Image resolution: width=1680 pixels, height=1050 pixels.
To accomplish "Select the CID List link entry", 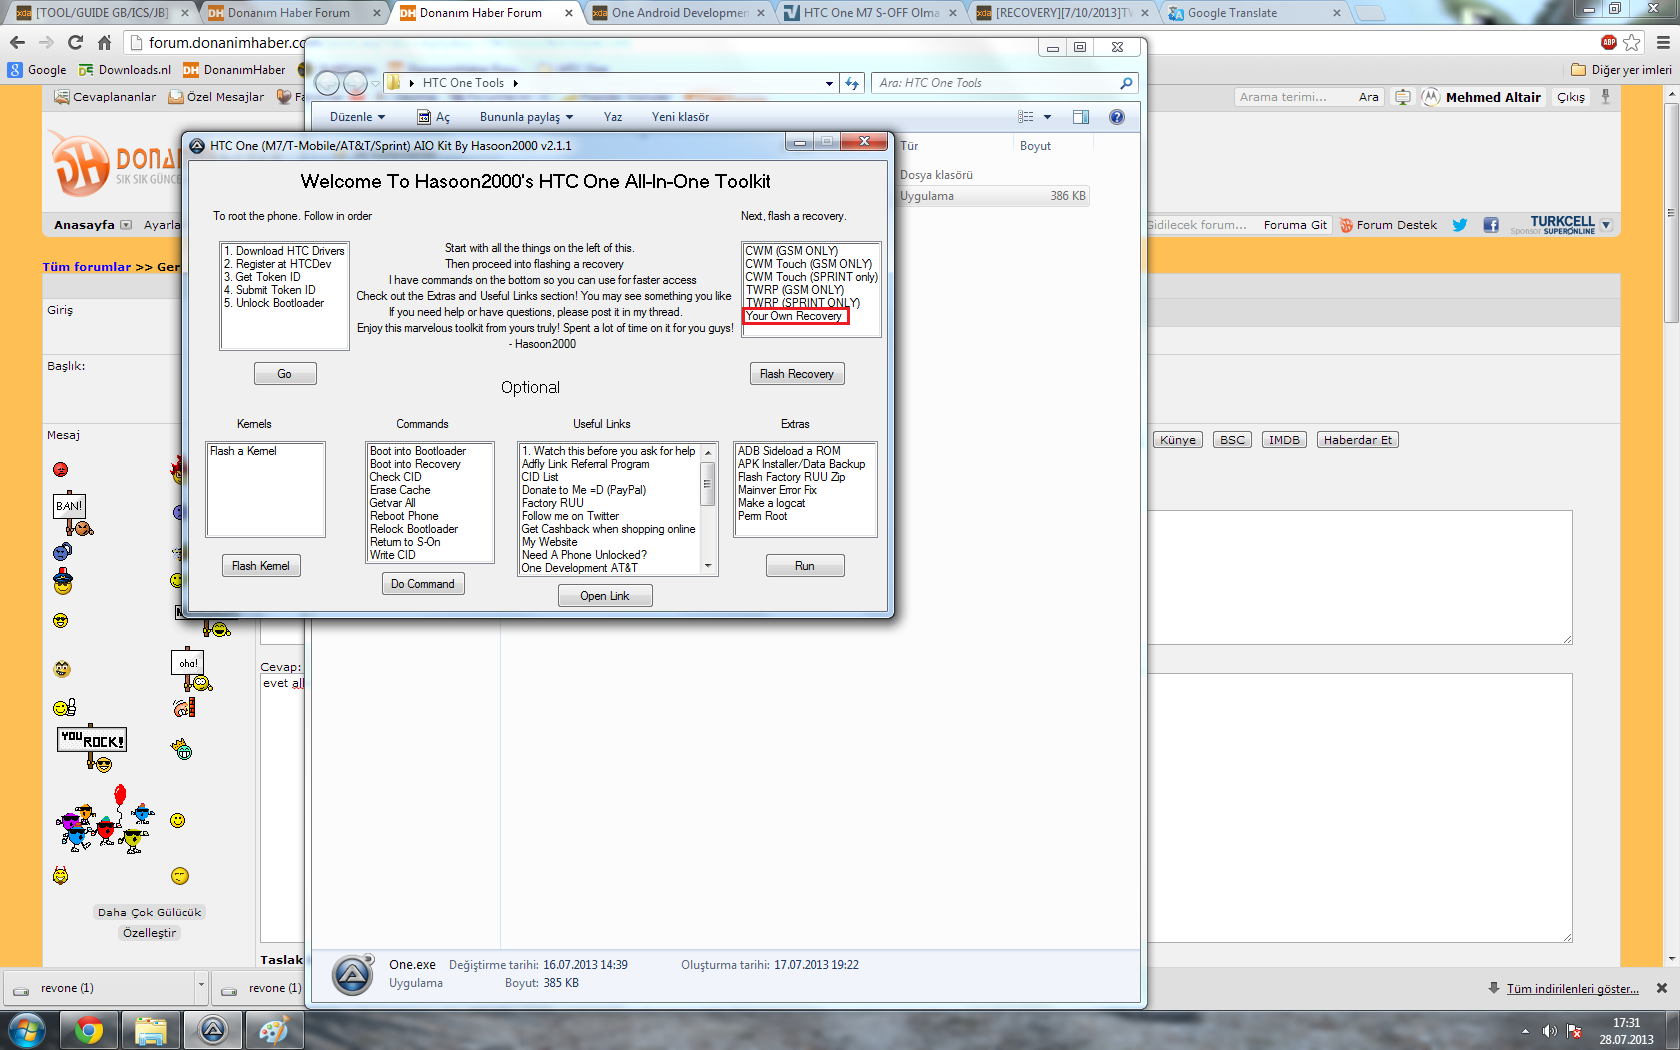I will [540, 477].
